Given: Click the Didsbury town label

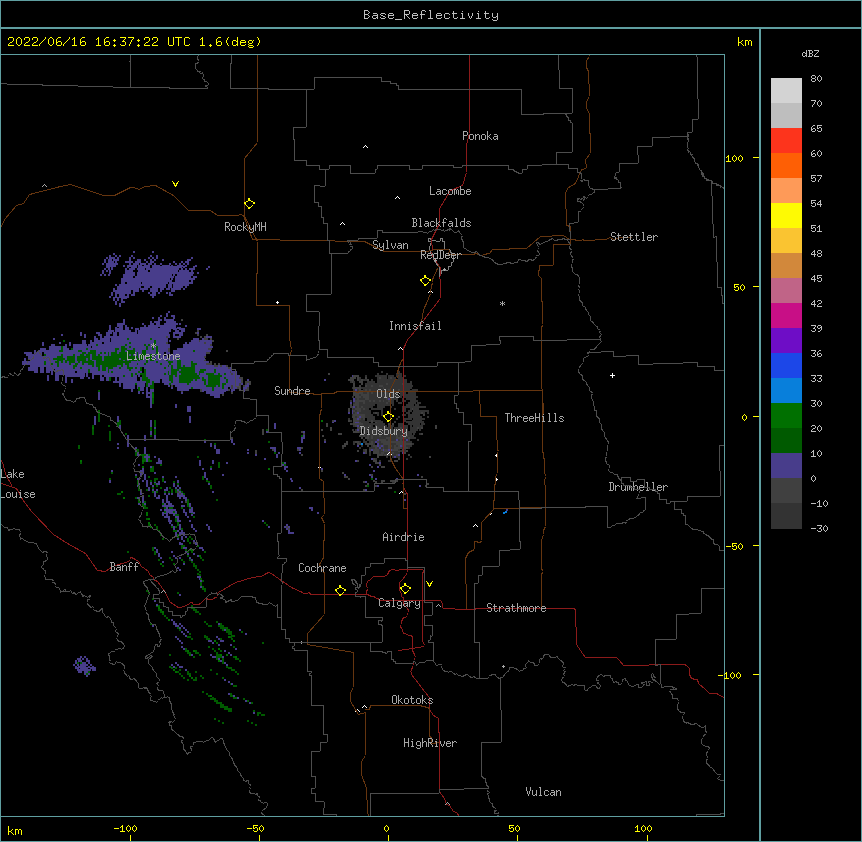Looking at the screenshot, I should tap(384, 431).
